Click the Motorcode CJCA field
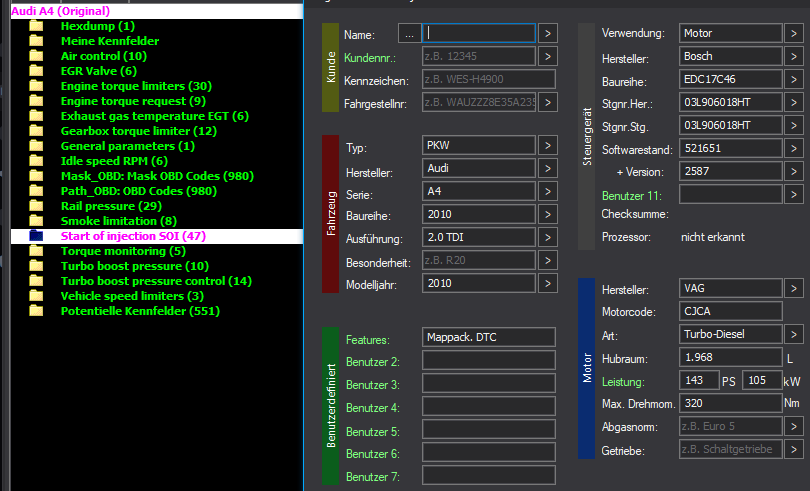Image resolution: width=810 pixels, height=491 pixels. pyautogui.click(x=729, y=311)
